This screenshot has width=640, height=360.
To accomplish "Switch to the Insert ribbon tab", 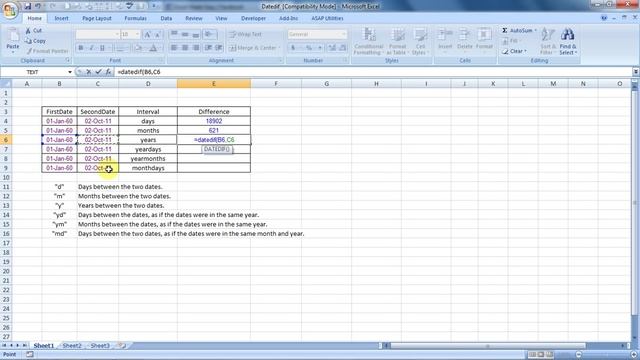I will (61, 18).
